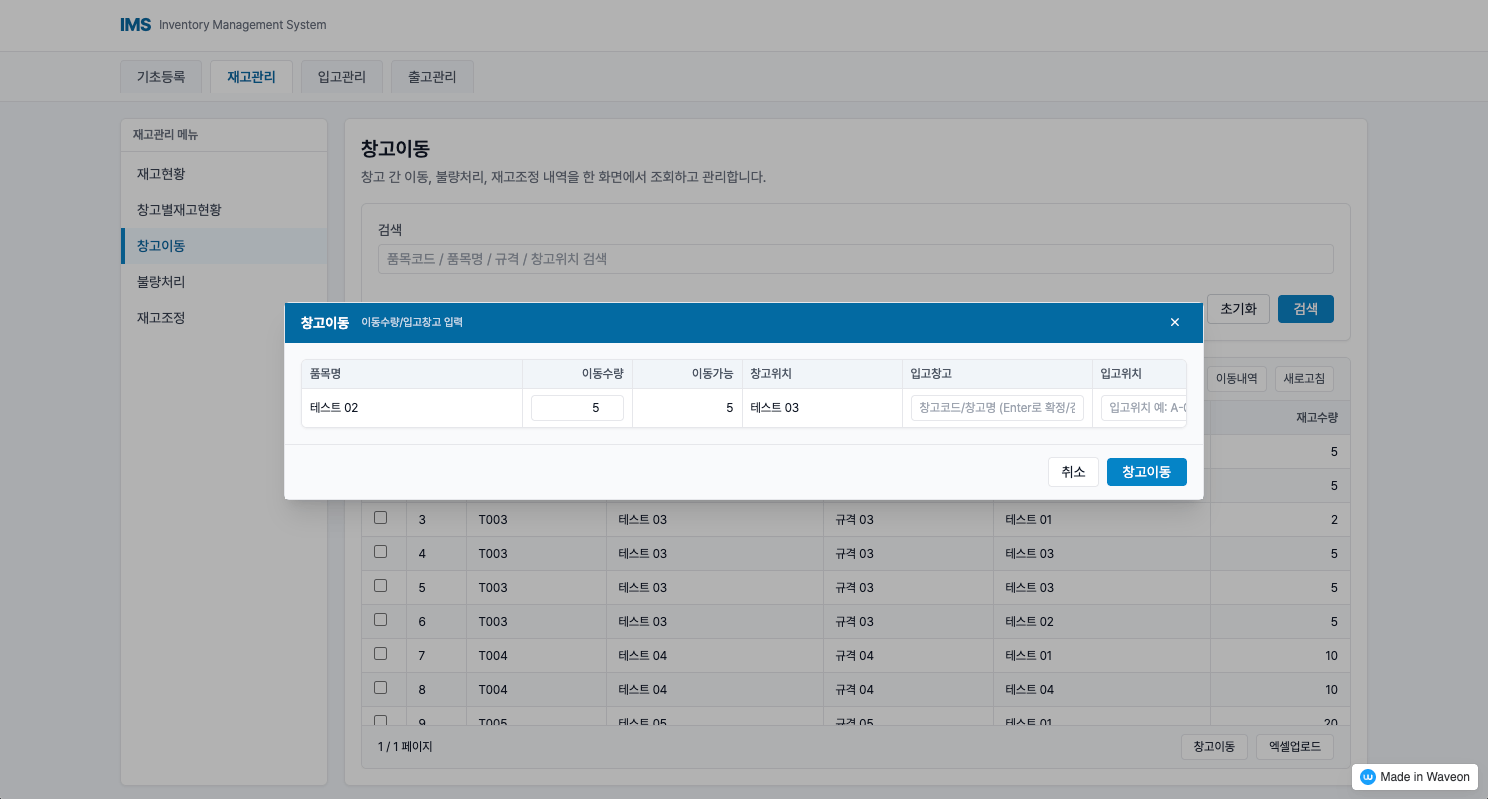Switch to the 입고관리 tab
This screenshot has width=1488, height=799.
point(342,77)
